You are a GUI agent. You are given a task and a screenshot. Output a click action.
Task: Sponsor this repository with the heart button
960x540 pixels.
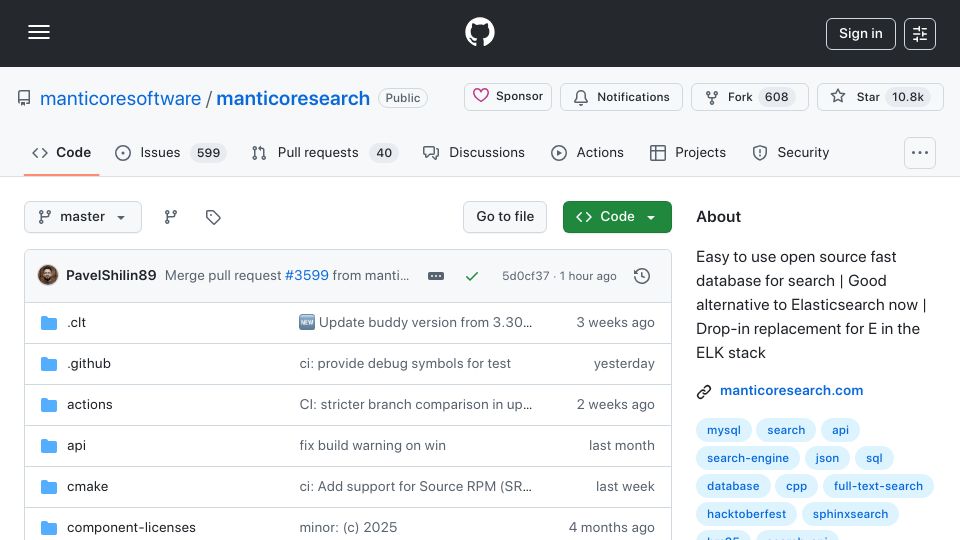(508, 97)
